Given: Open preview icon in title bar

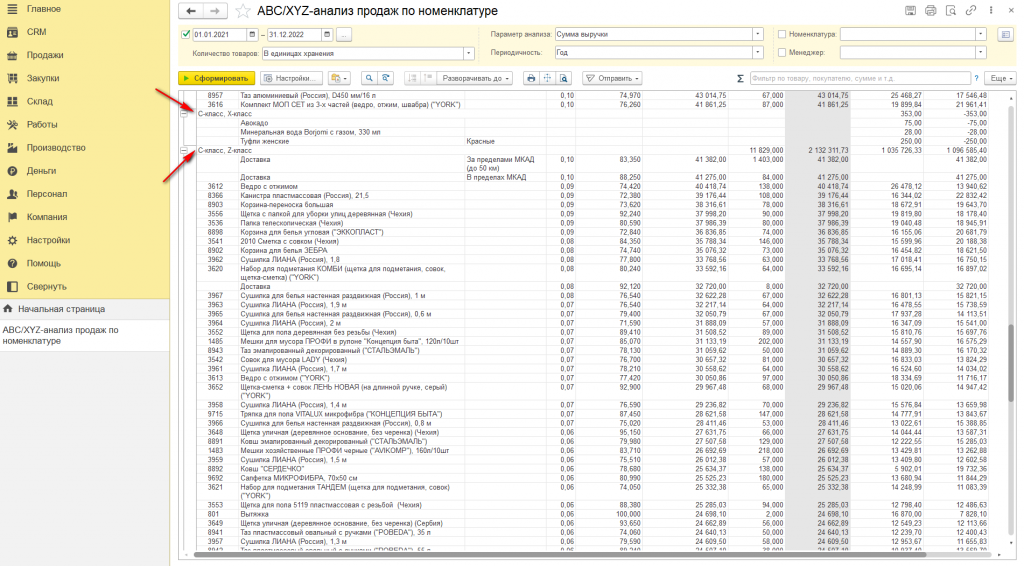Looking at the screenshot, I should tap(951, 10).
